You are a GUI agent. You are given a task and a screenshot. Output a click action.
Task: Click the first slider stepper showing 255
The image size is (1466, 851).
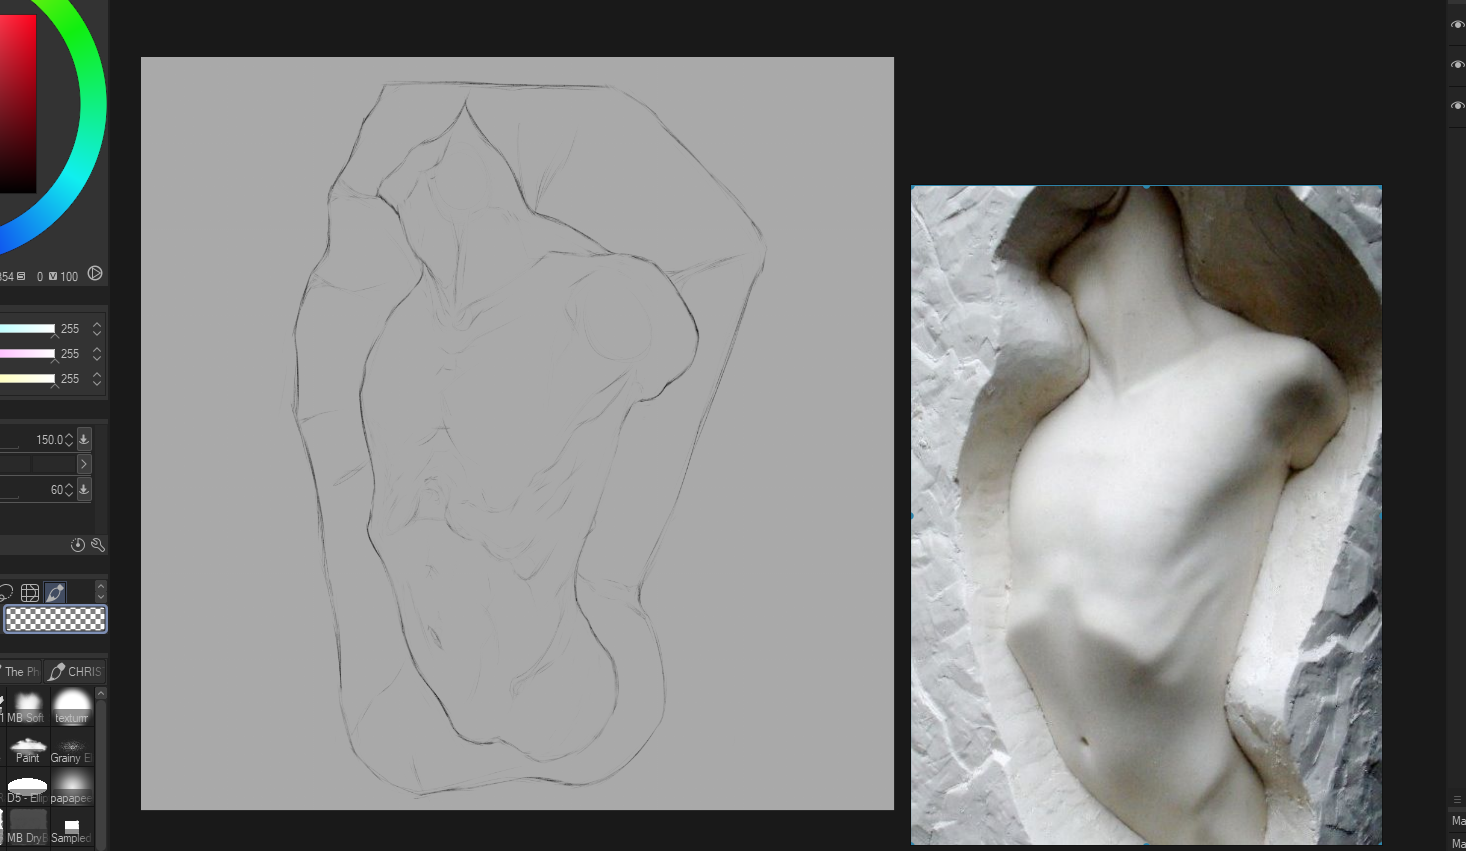tap(97, 328)
